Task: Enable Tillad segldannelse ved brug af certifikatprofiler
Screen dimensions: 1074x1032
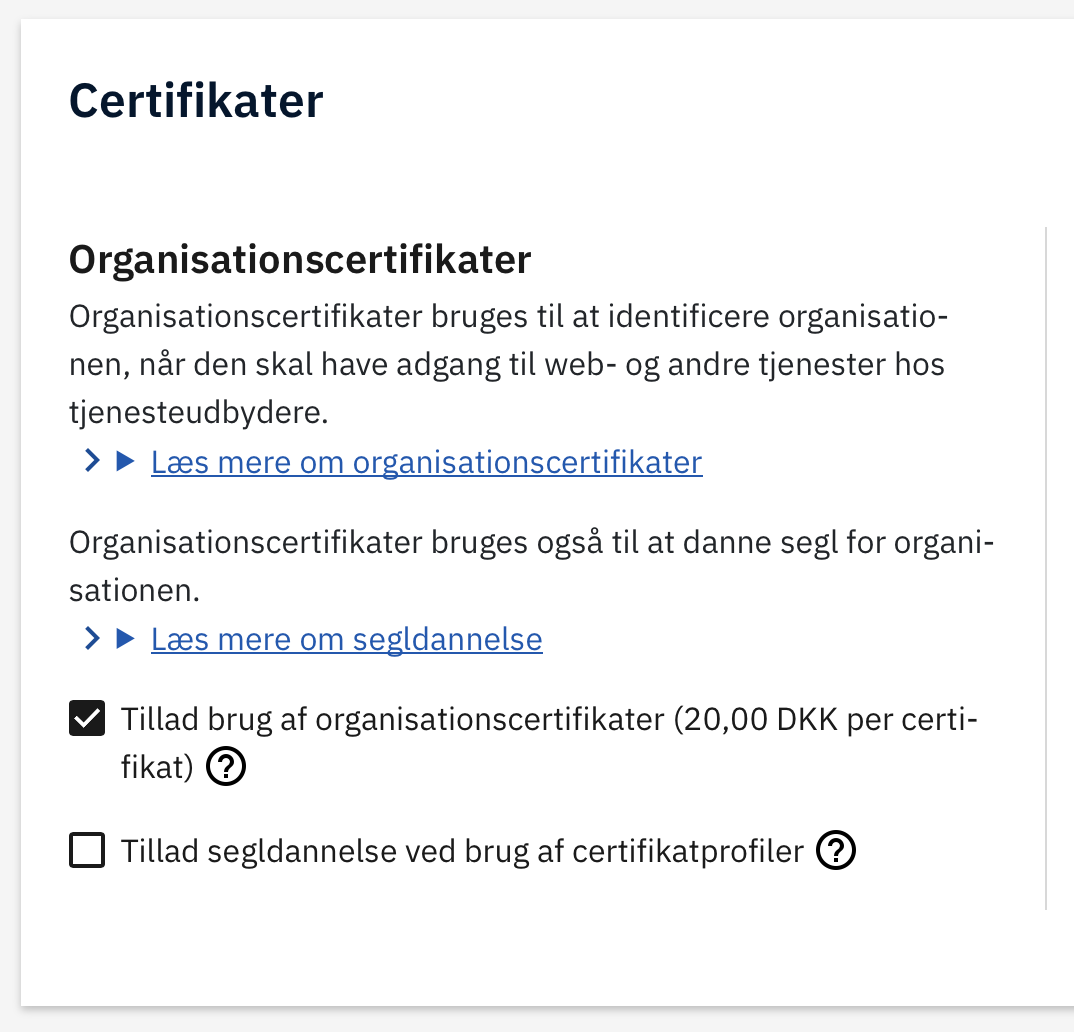Action: click(87, 851)
